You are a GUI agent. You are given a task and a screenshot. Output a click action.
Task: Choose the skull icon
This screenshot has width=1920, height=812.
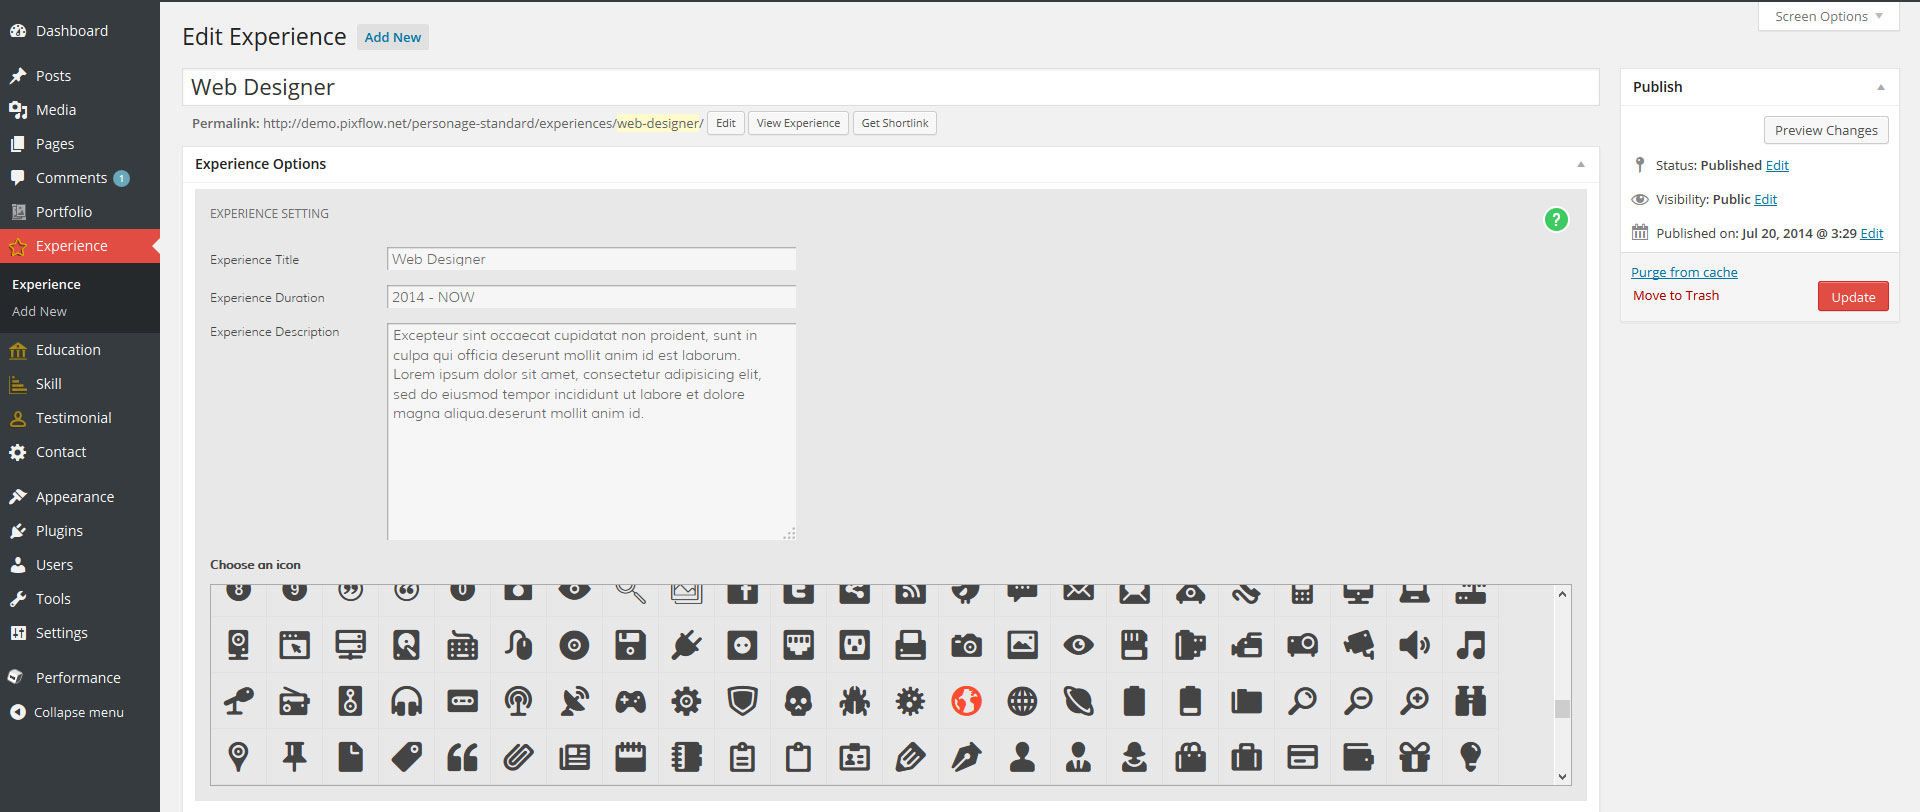798,701
